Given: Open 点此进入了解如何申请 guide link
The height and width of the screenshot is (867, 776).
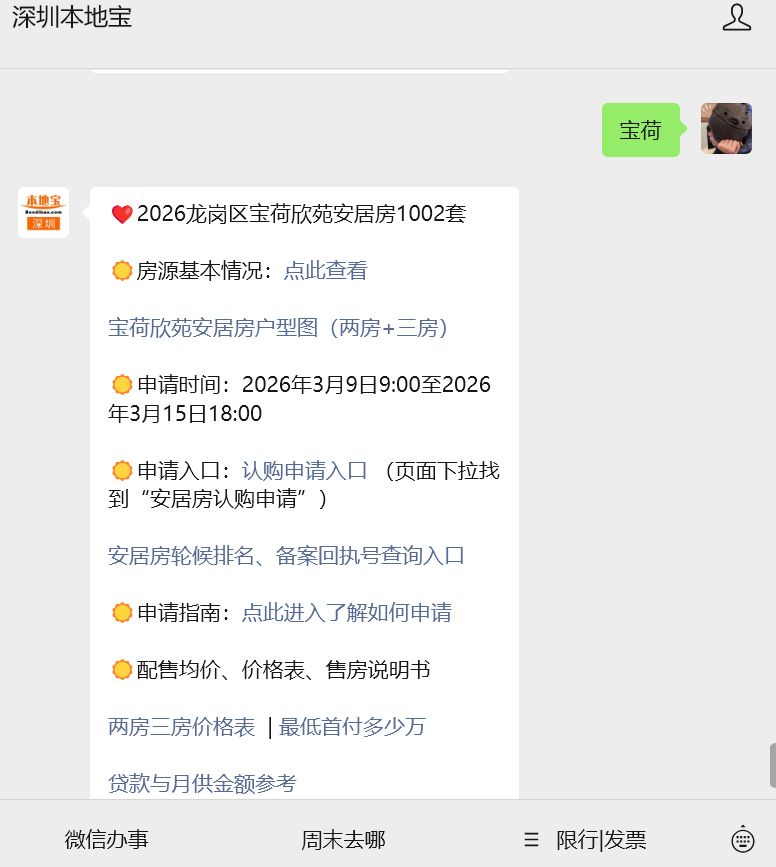Looking at the screenshot, I should click(347, 613).
